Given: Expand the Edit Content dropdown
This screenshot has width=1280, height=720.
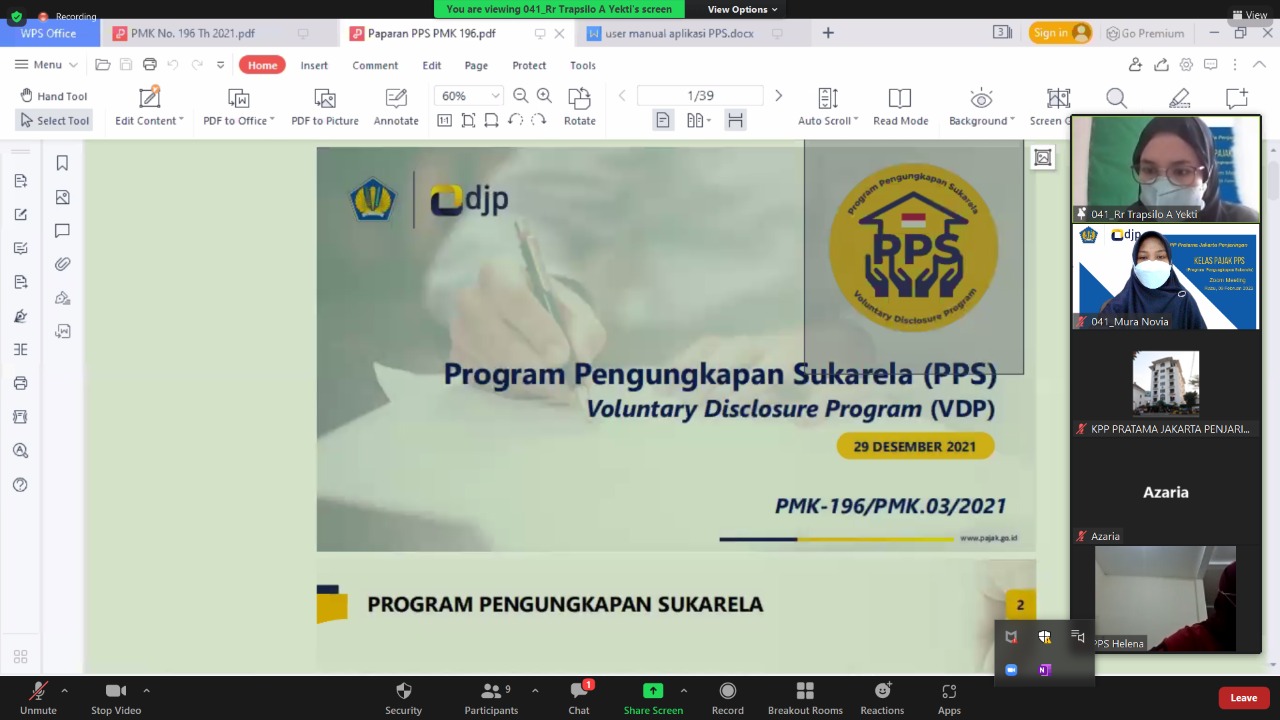Looking at the screenshot, I should [x=149, y=121].
